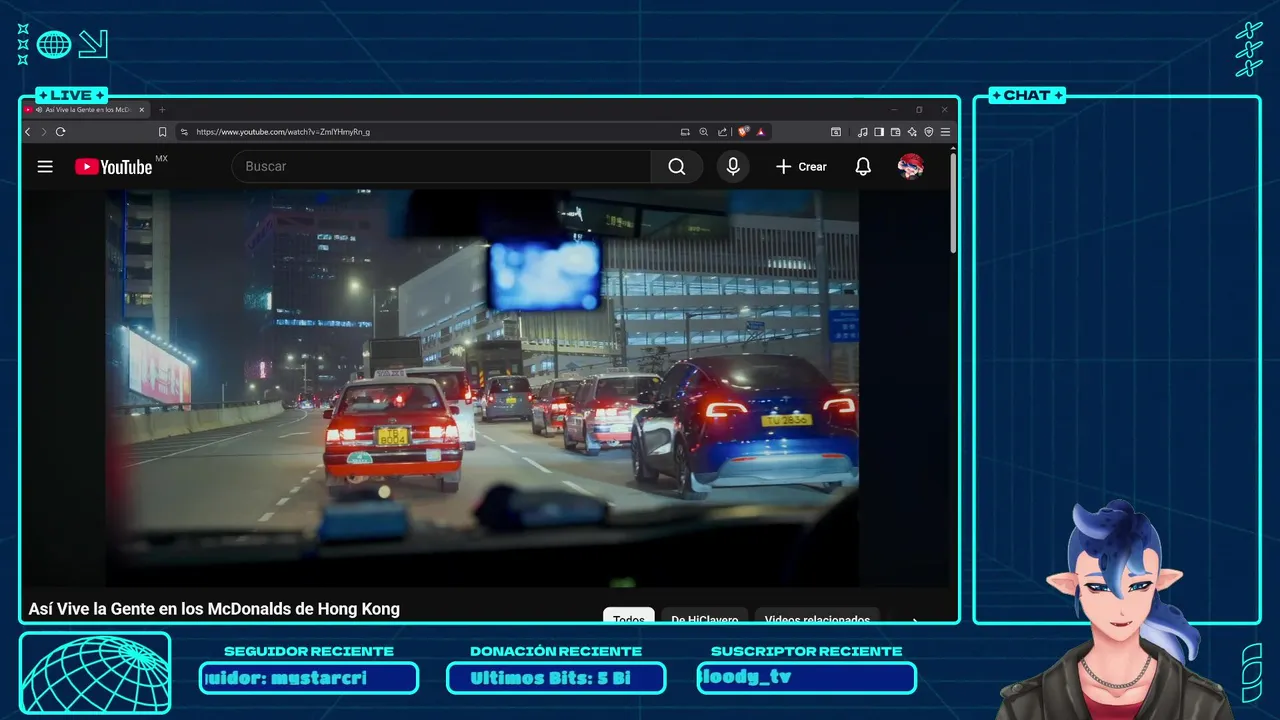Open the Brave VPN shield icon

tap(929, 132)
